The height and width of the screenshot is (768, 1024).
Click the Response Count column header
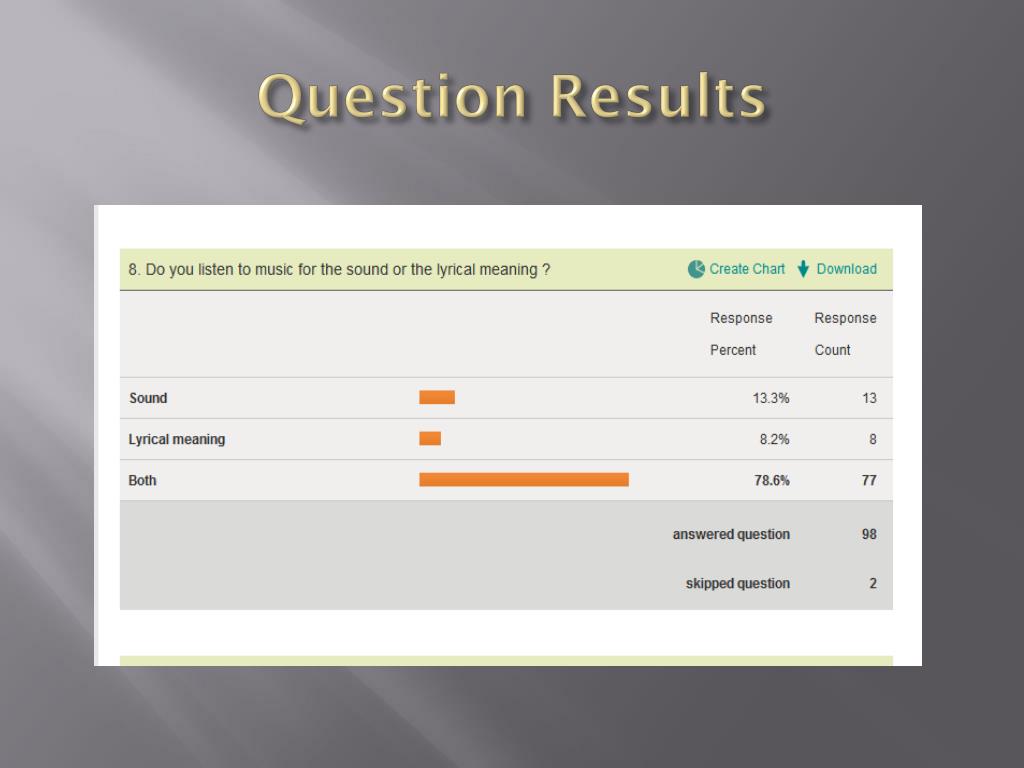[845, 334]
